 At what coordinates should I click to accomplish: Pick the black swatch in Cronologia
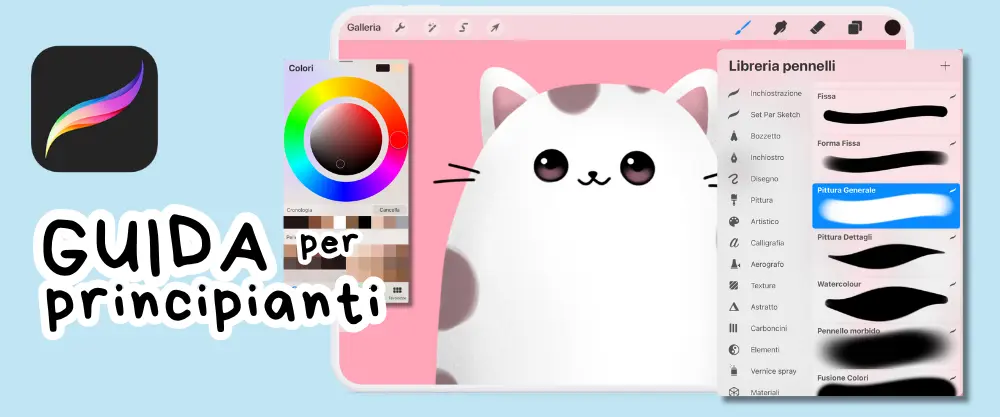364,223
